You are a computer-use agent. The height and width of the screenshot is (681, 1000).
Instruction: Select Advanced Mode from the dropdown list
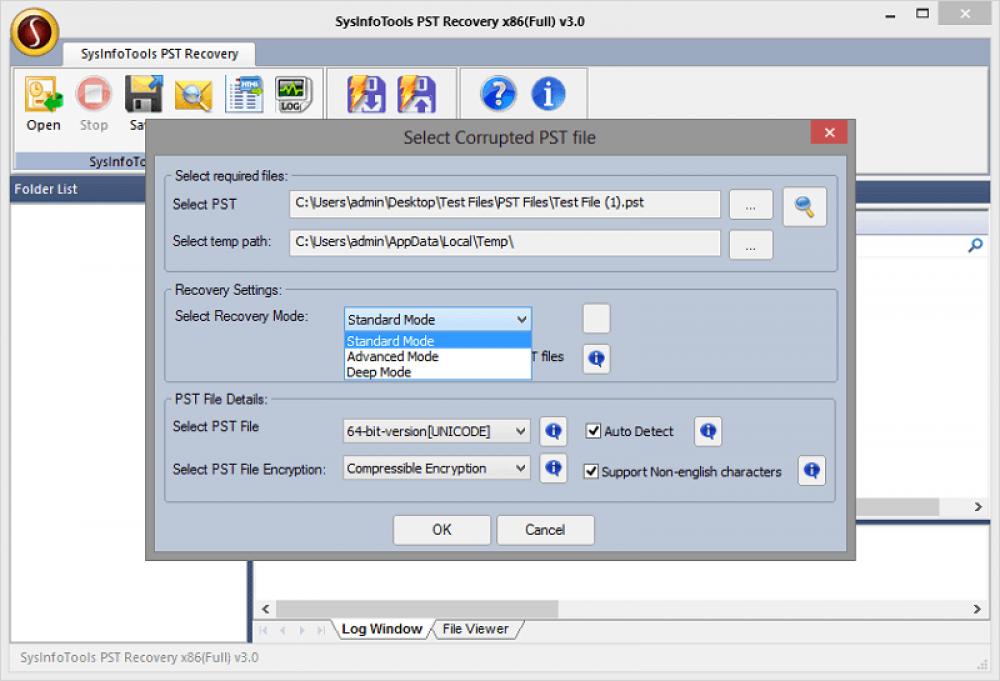click(393, 356)
